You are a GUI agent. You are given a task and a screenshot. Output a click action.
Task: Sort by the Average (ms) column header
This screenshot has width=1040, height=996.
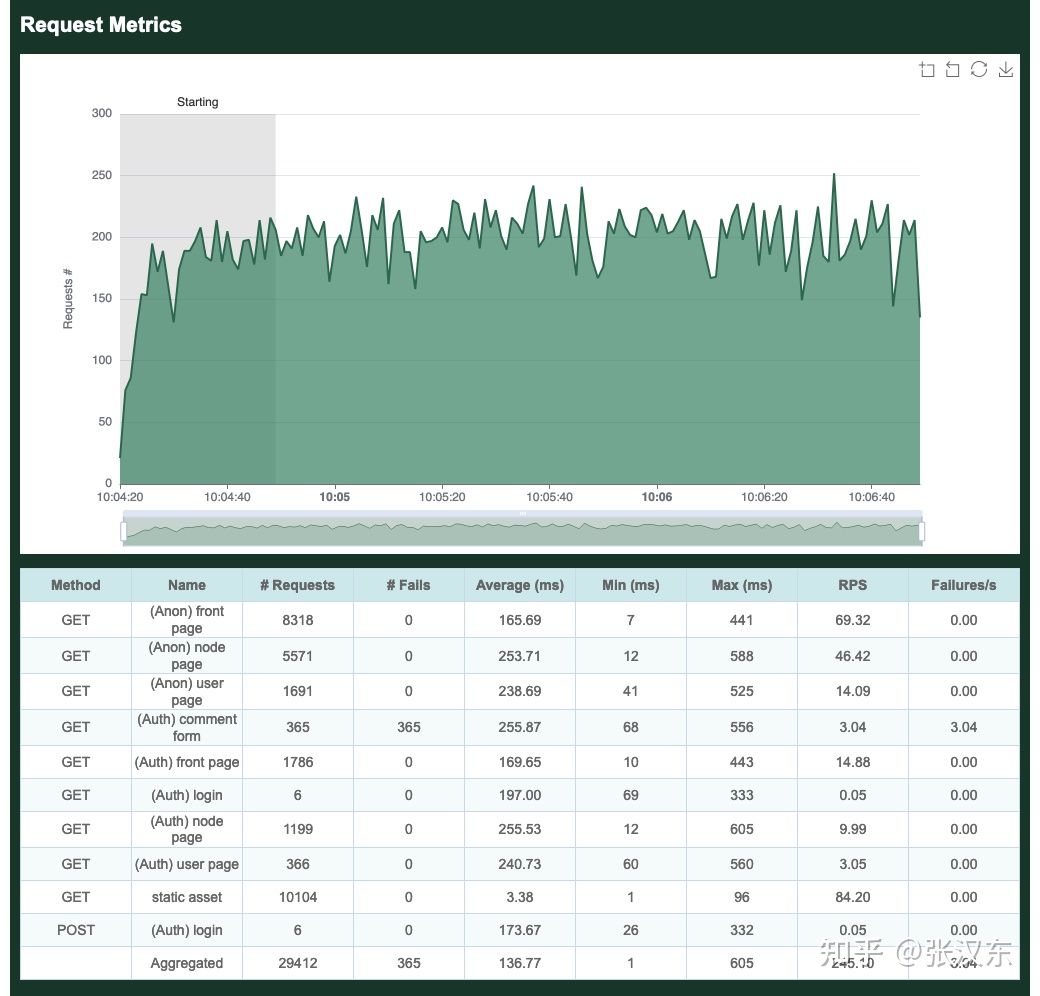pyautogui.click(x=519, y=585)
